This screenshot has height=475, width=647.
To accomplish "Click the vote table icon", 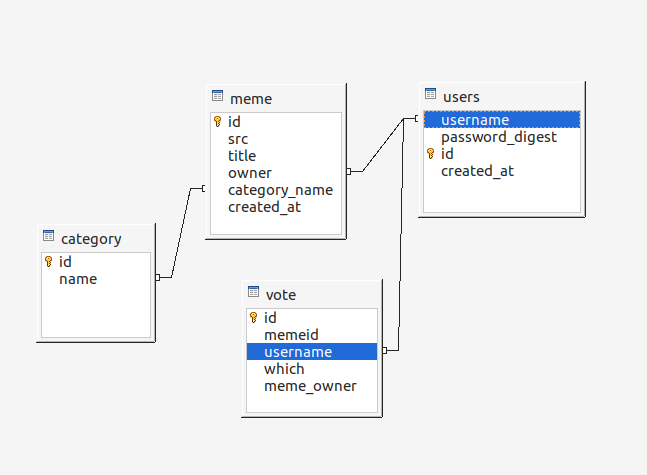I will coord(253,292).
